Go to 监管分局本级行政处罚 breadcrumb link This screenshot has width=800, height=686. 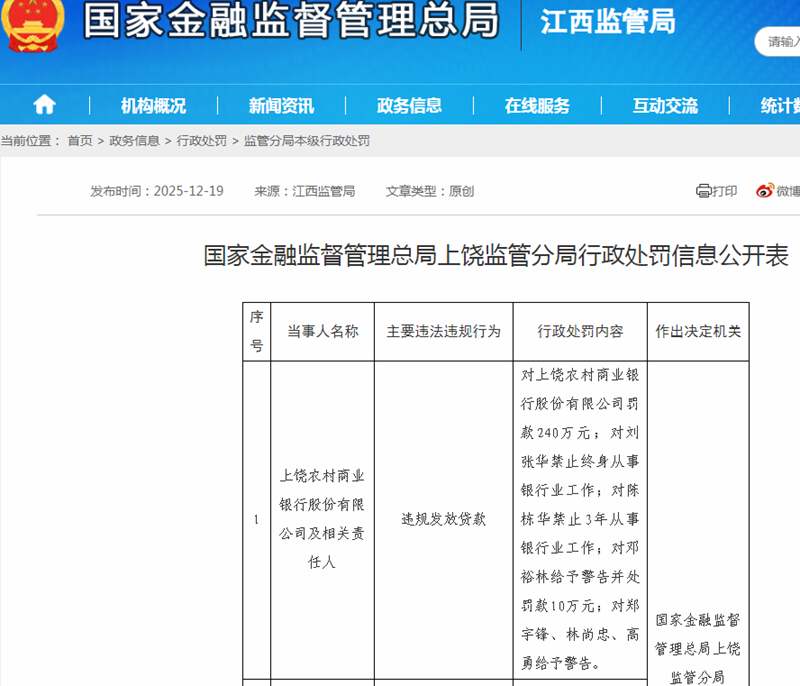306,141
